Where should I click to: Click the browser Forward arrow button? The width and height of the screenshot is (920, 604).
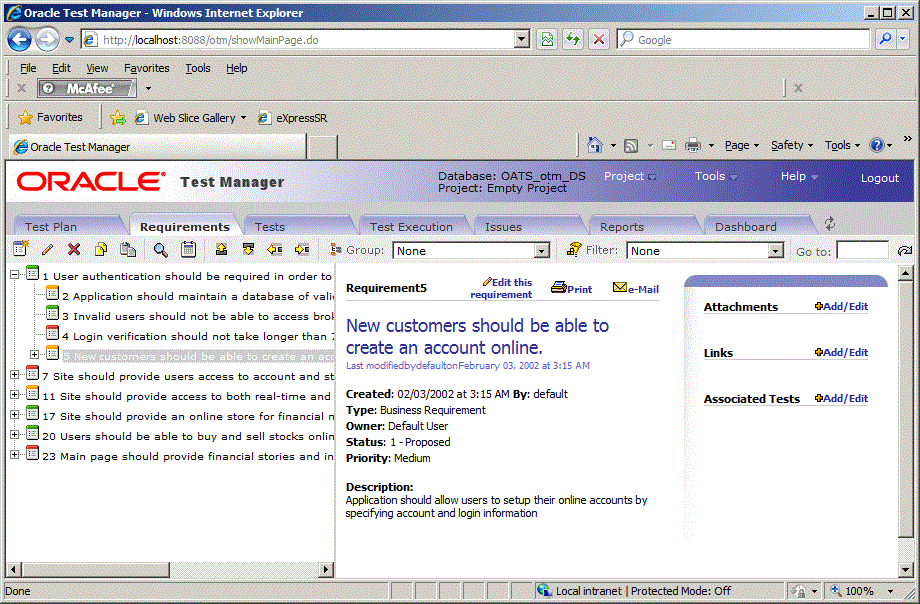tap(47, 40)
